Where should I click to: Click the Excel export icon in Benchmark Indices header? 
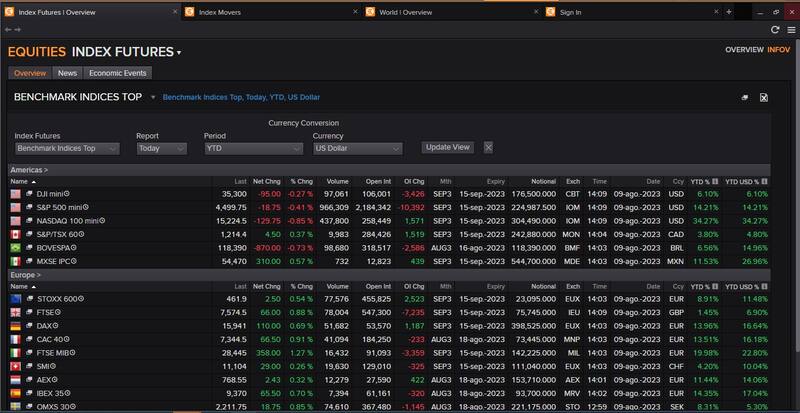click(x=764, y=98)
